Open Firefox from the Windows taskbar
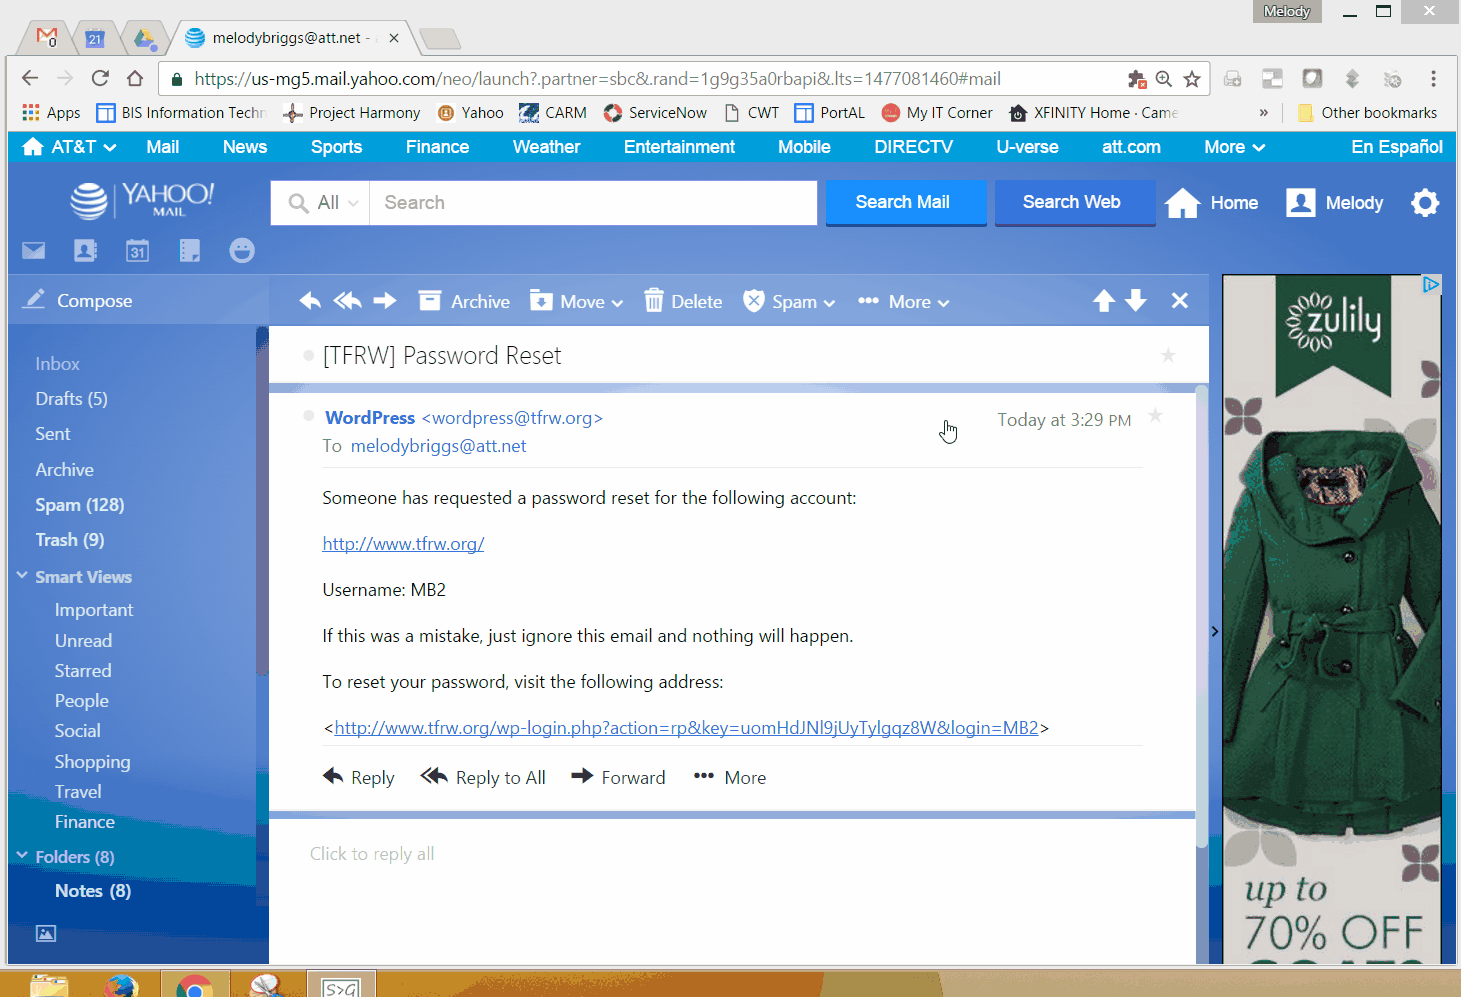 point(121,987)
